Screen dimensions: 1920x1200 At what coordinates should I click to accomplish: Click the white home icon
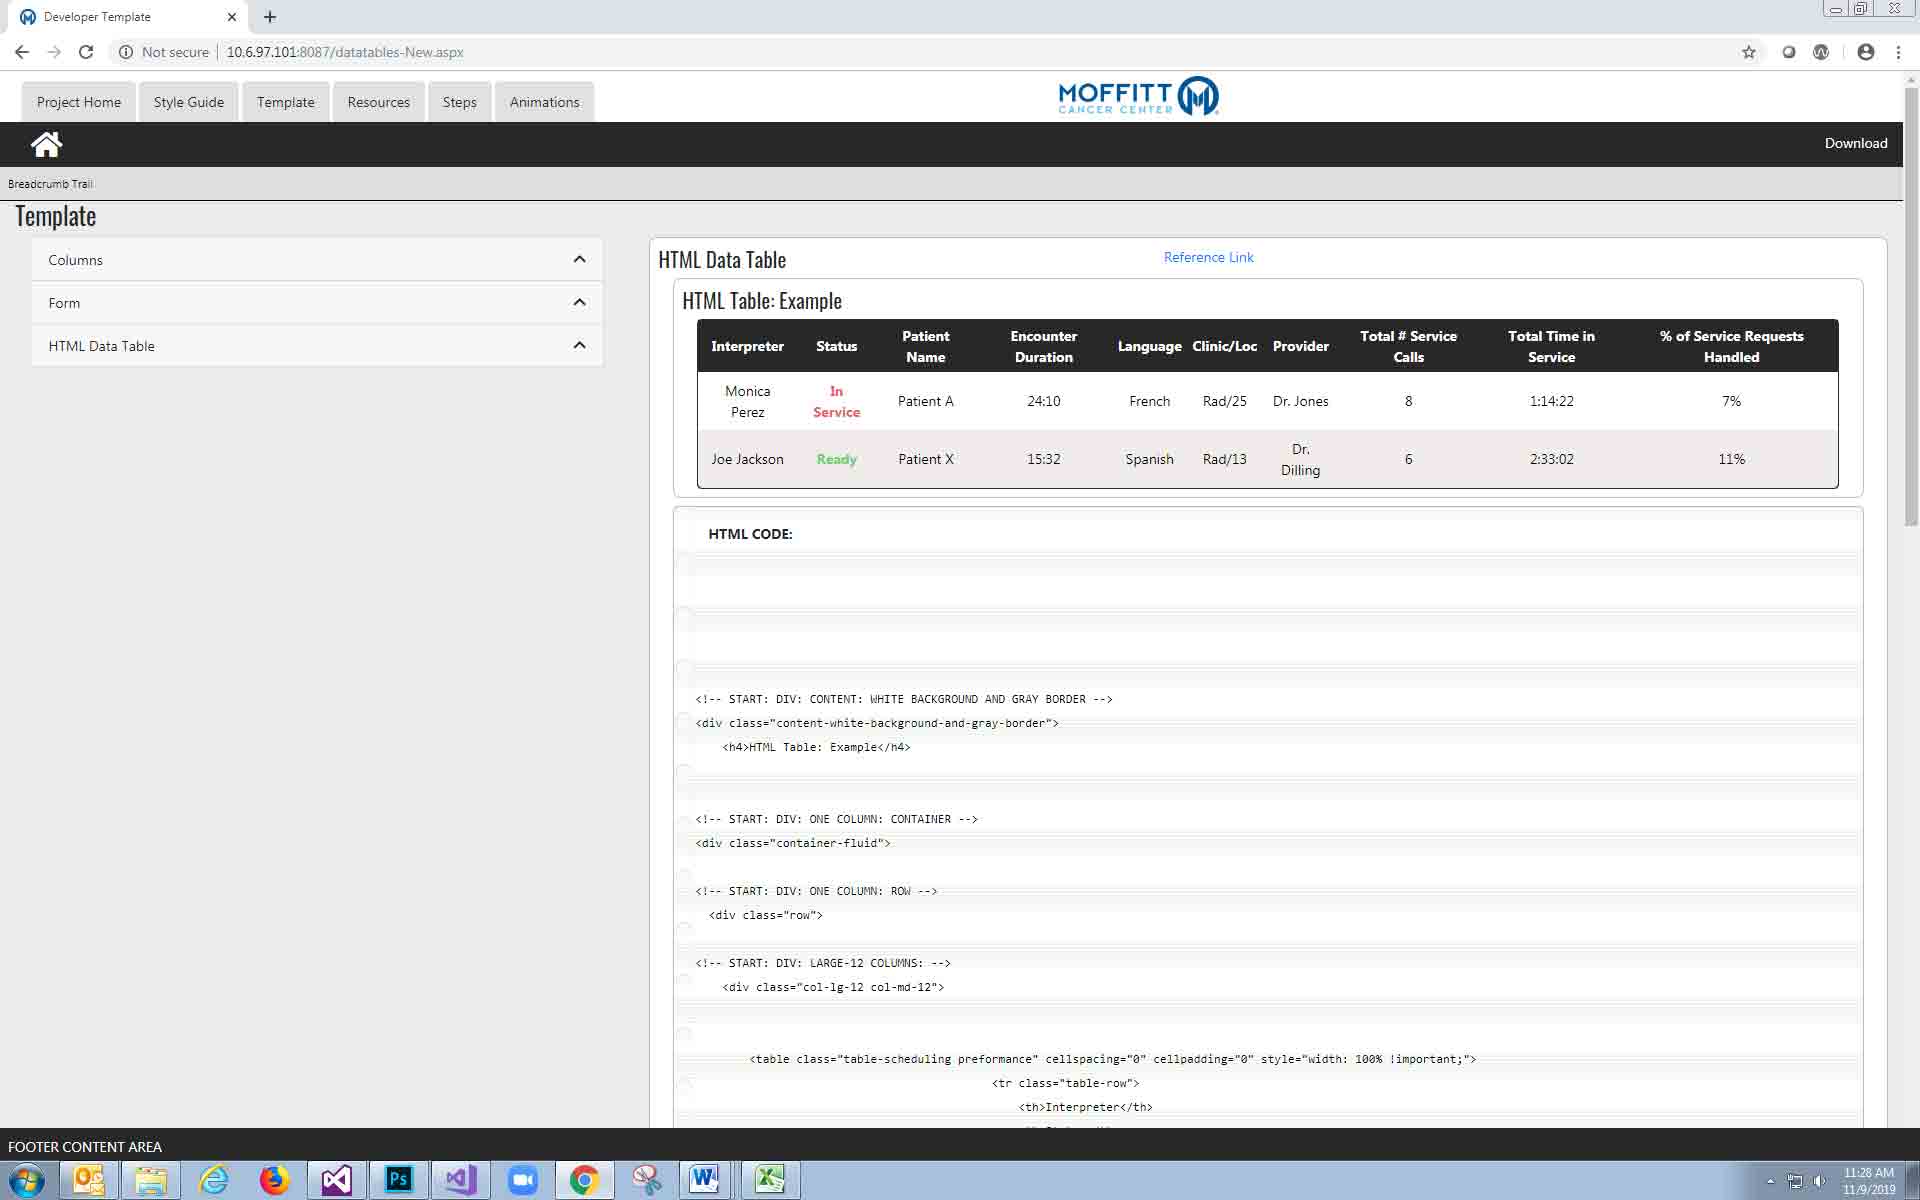pos(46,144)
